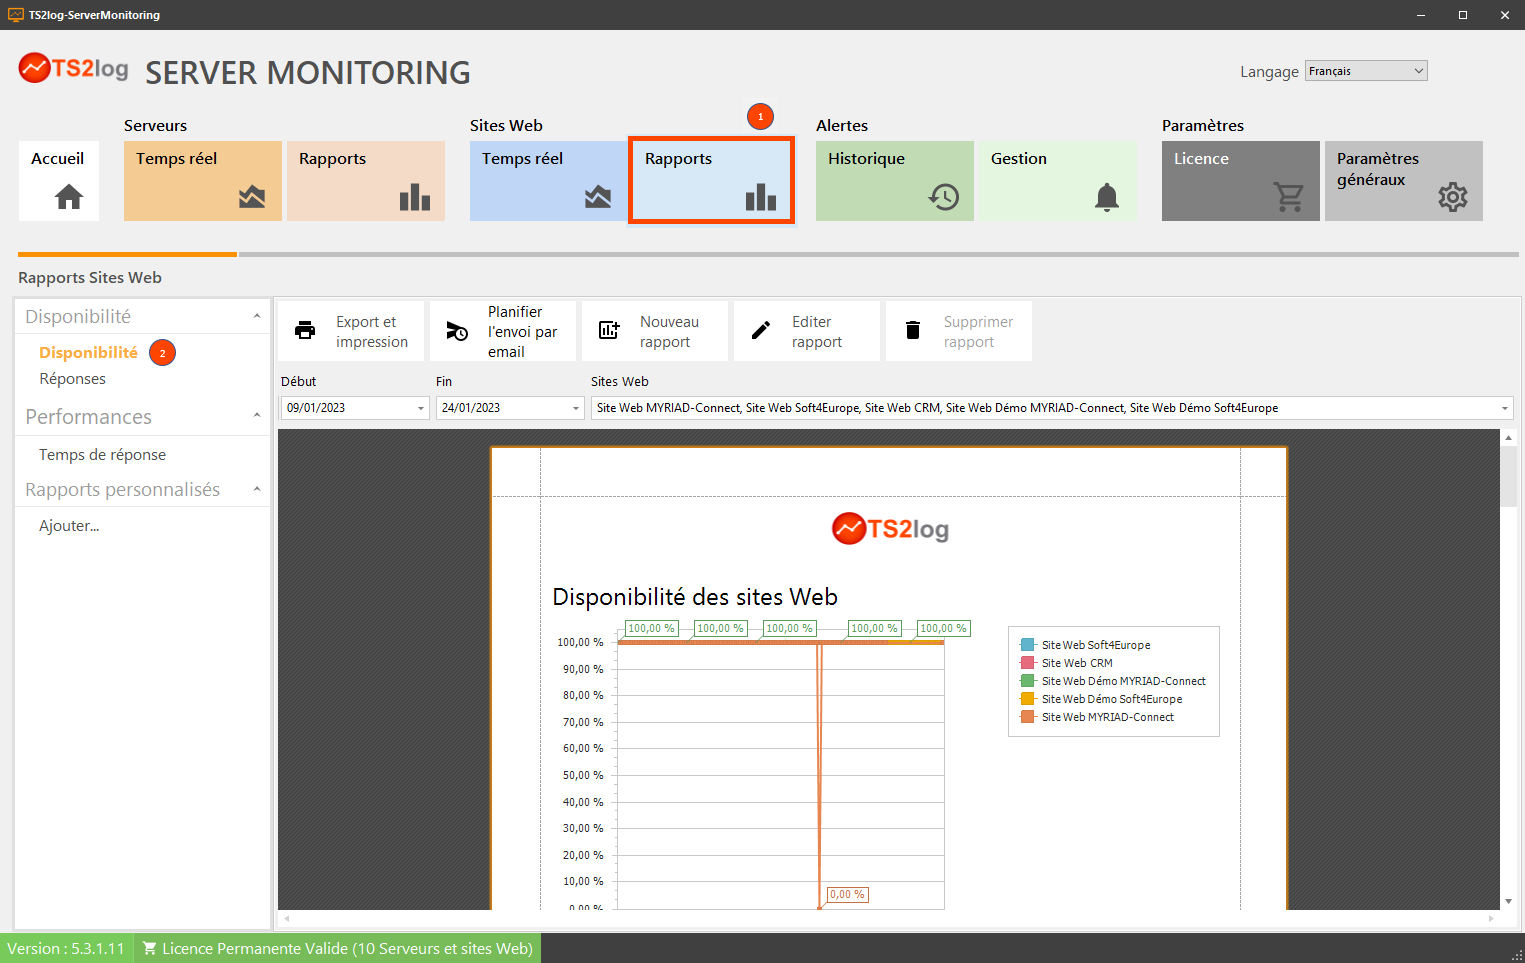
Task: Click the legend text "Site Web Démo Soft4Europe"
Action: pyautogui.click(x=1112, y=699)
